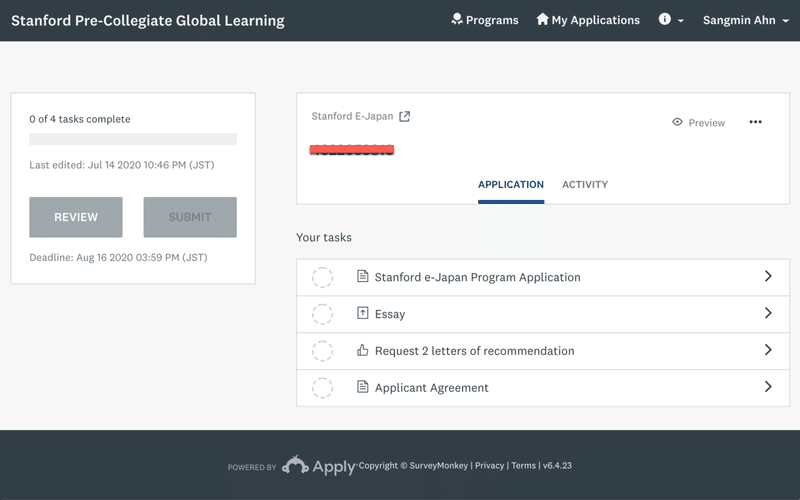
Task: Open the Applicant Agreement task
Action: click(543, 388)
